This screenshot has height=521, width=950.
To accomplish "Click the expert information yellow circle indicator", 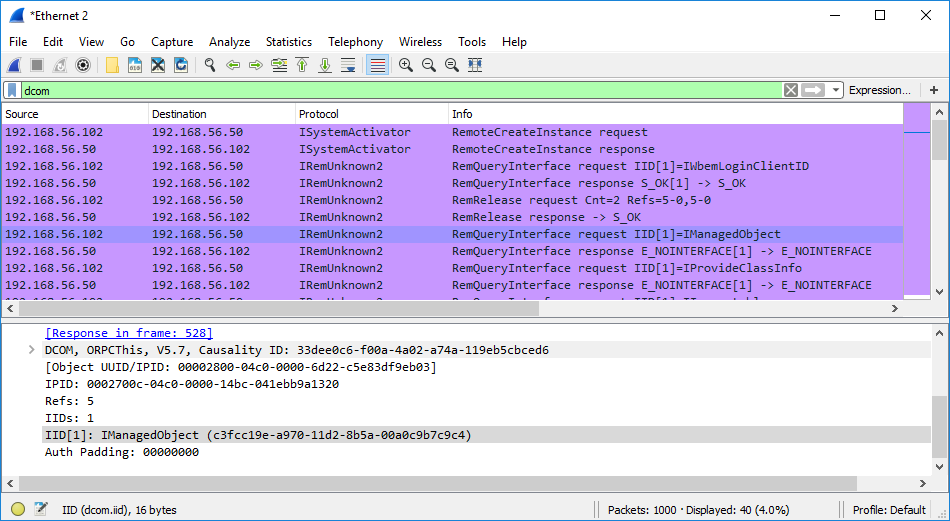I will [17, 509].
